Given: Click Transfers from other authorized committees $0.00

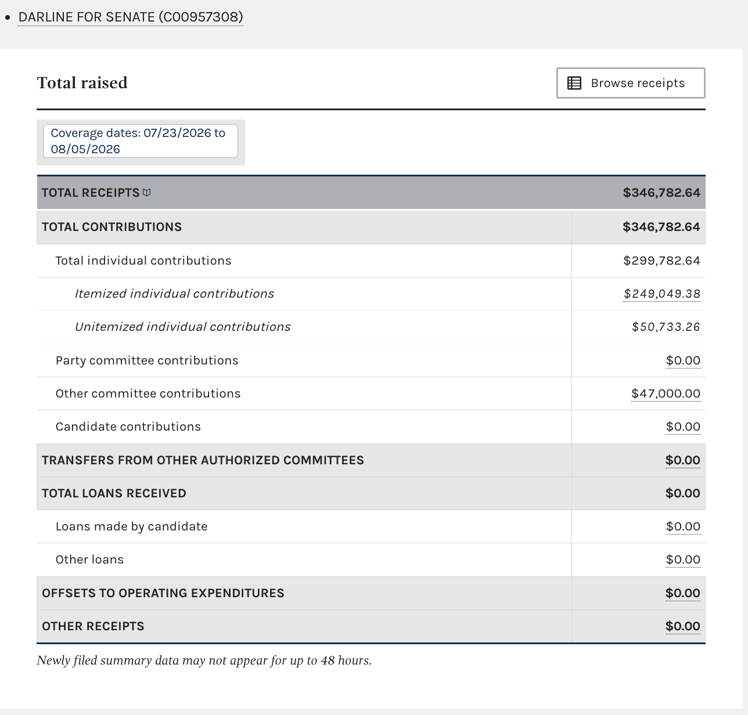Looking at the screenshot, I should pyautogui.click(x=683, y=460).
